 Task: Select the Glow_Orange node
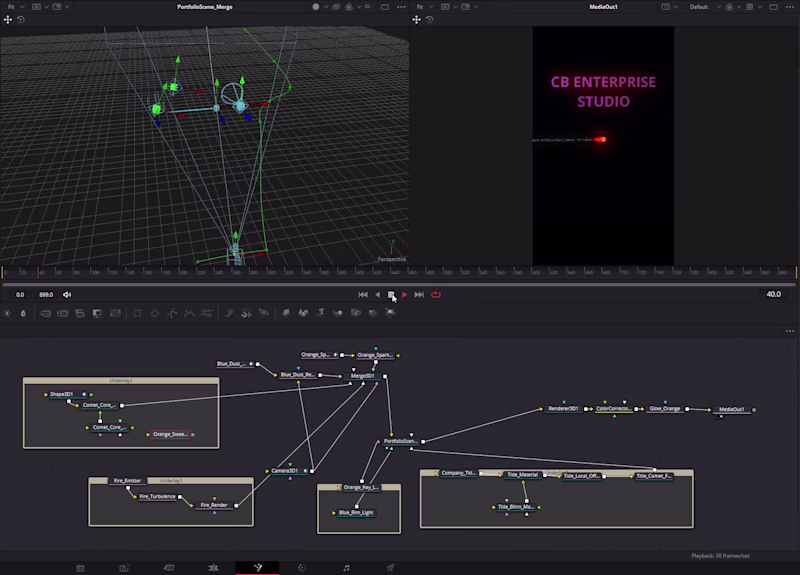(664, 409)
